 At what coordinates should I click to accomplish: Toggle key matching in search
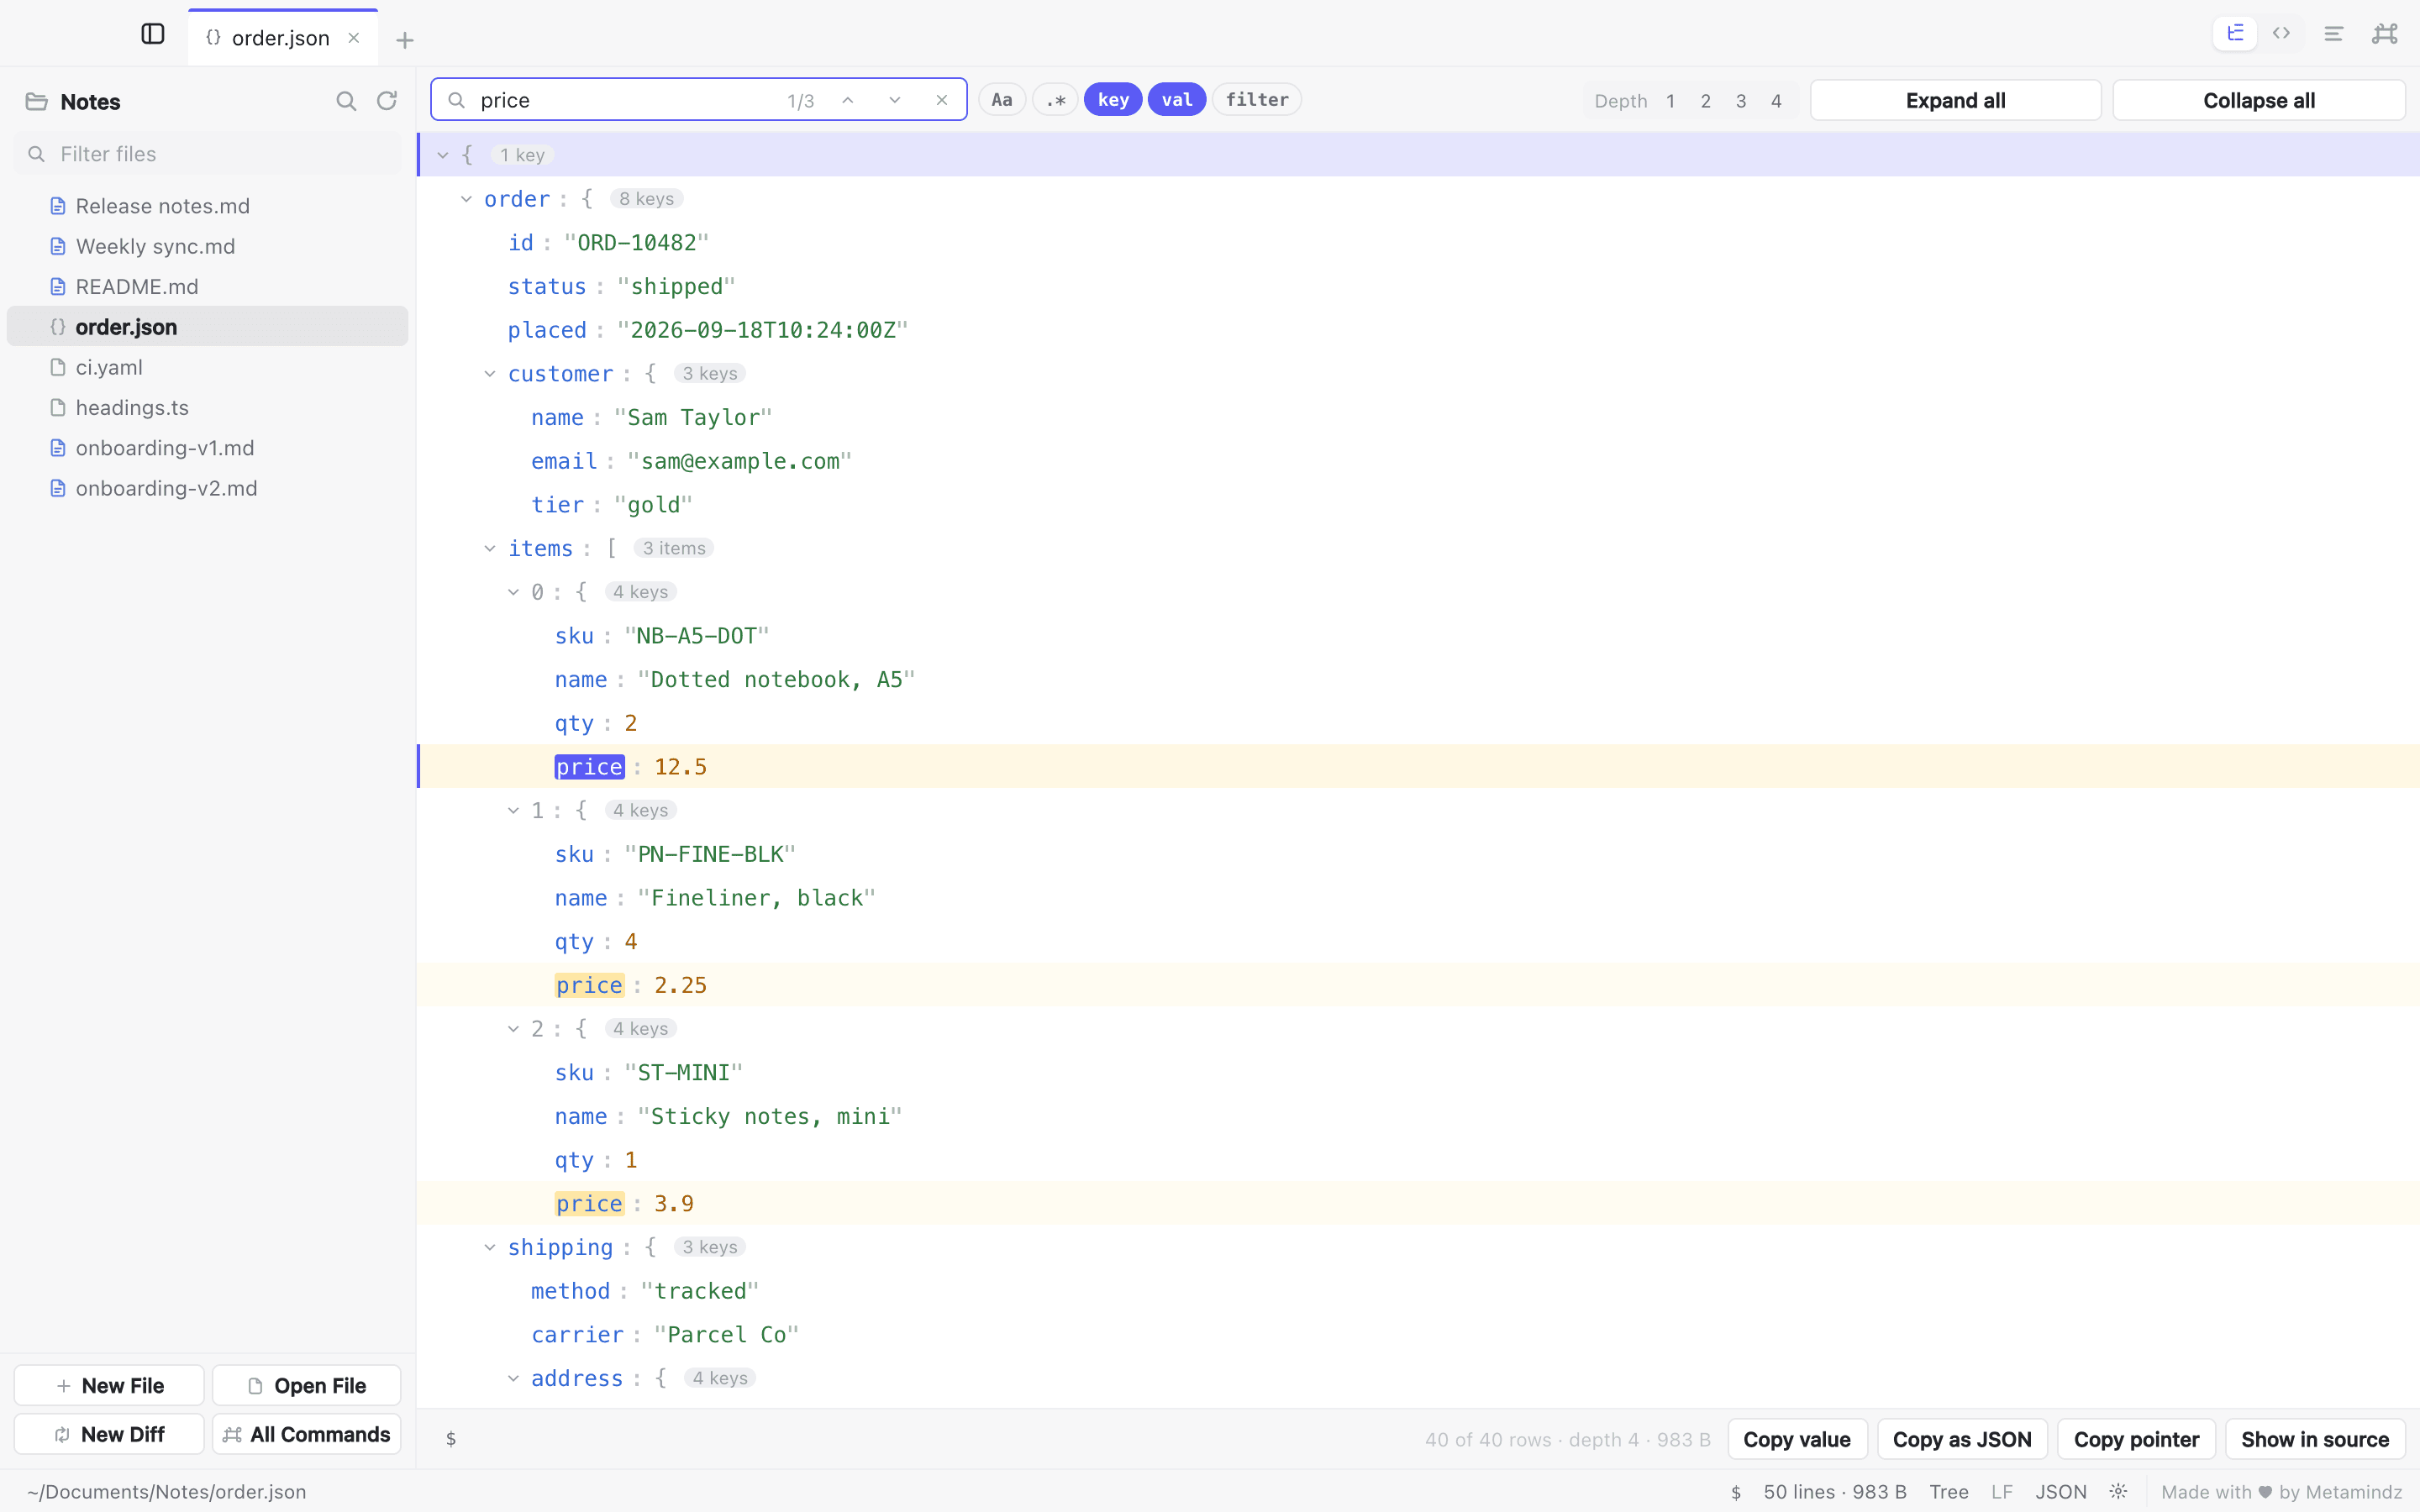coord(1113,100)
